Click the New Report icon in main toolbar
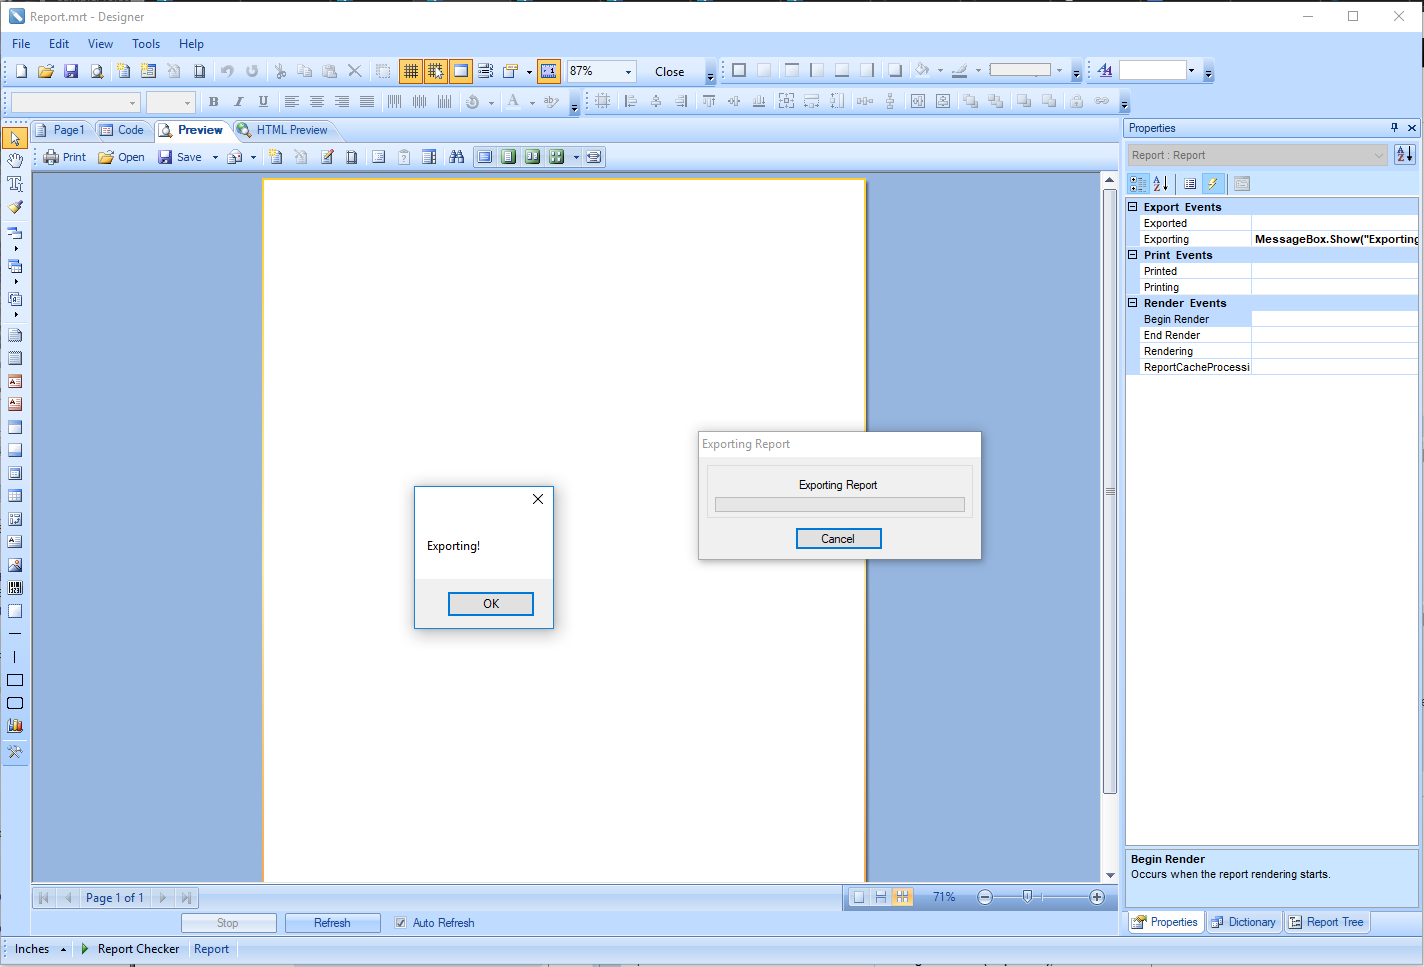1424x967 pixels. click(x=21, y=71)
